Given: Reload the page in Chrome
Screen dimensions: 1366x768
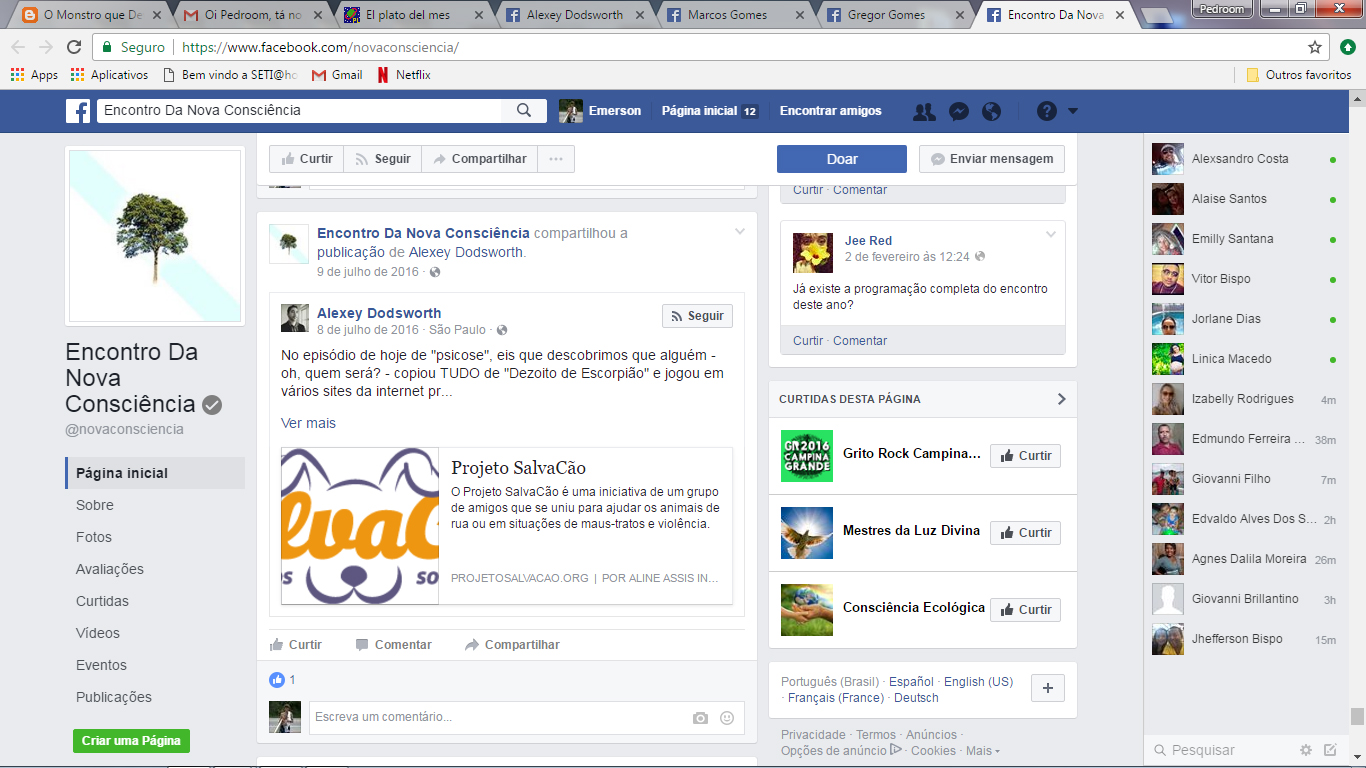Looking at the screenshot, I should coord(74,47).
